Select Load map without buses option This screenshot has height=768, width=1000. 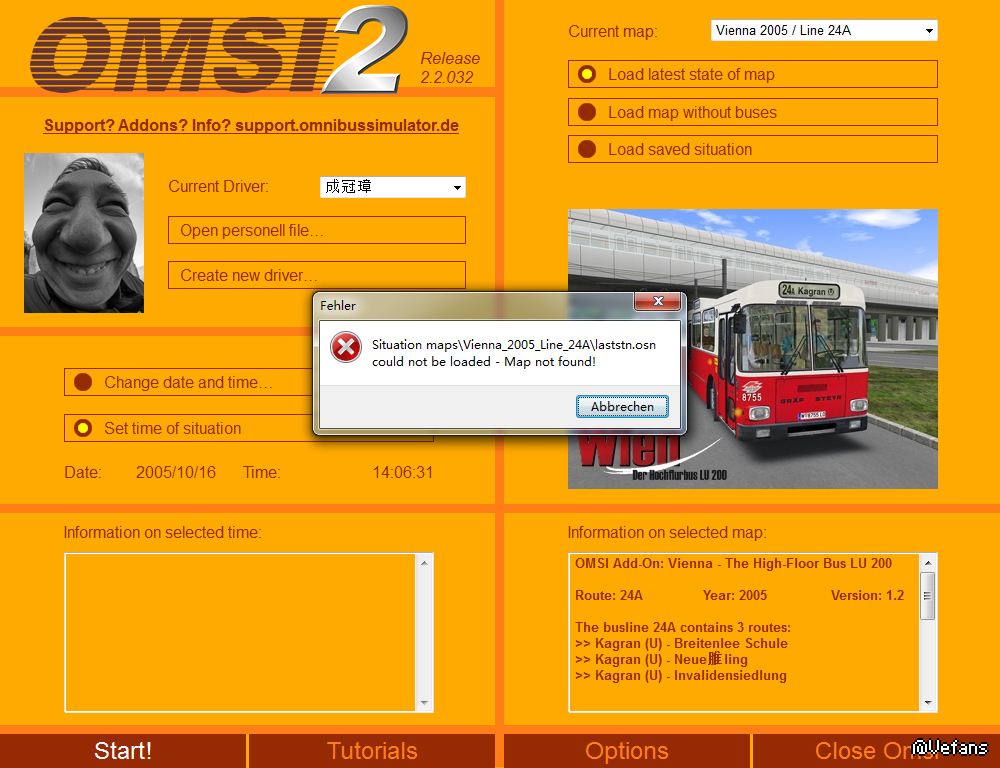[753, 112]
